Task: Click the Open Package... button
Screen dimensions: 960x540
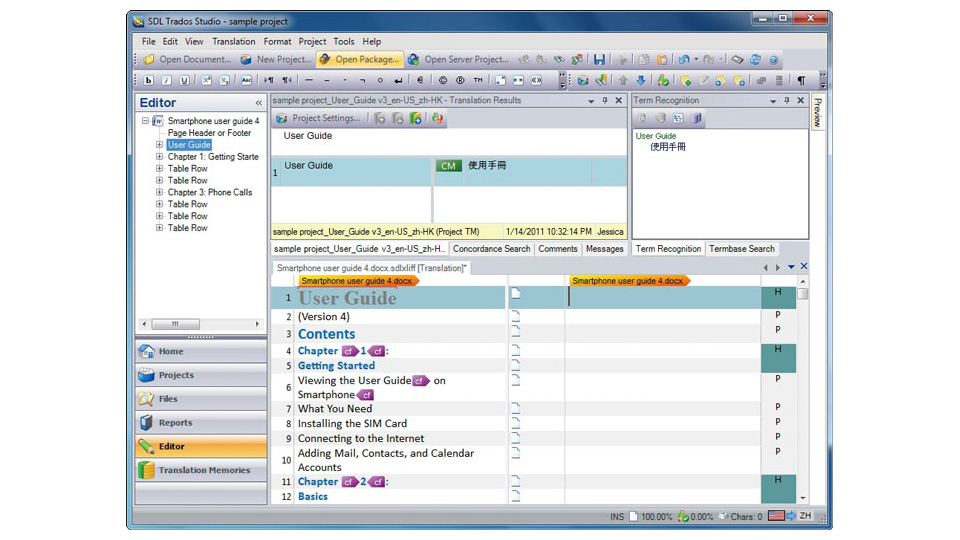Action: click(x=360, y=59)
